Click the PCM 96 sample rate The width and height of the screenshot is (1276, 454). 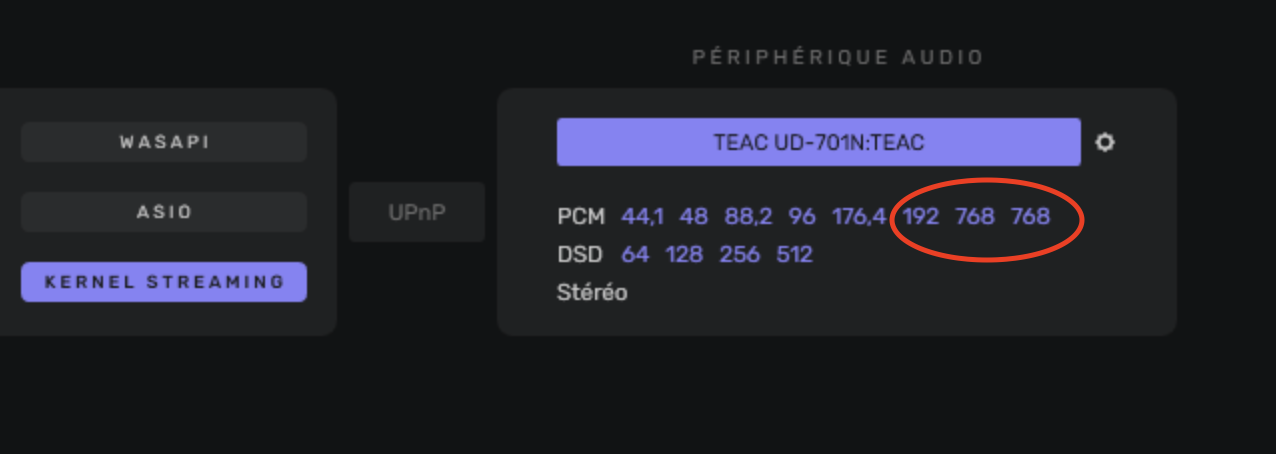pyautogui.click(x=801, y=216)
